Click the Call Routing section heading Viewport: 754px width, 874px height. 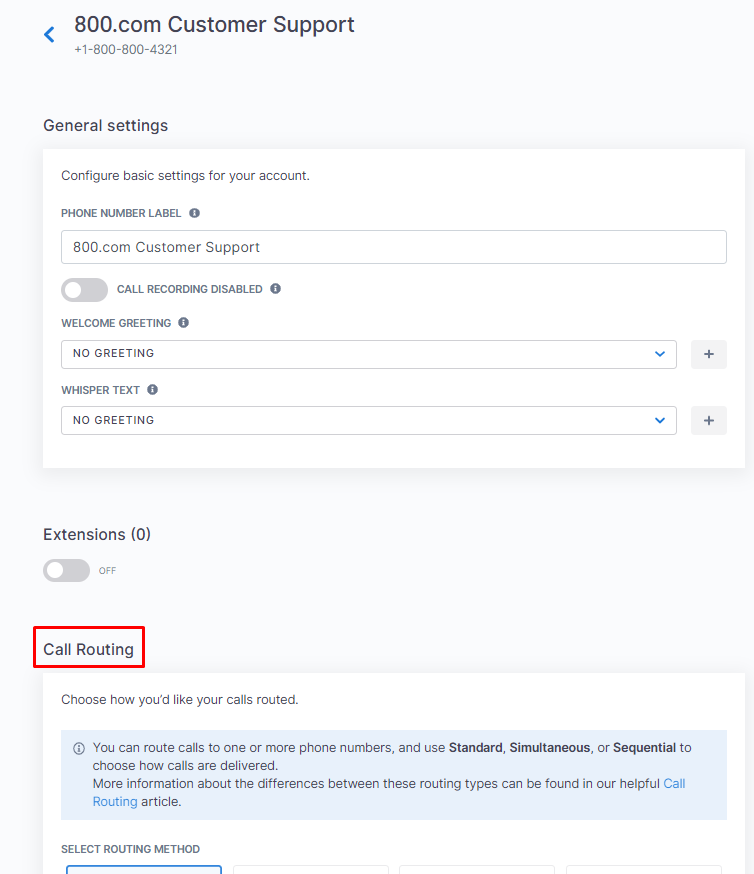(89, 649)
